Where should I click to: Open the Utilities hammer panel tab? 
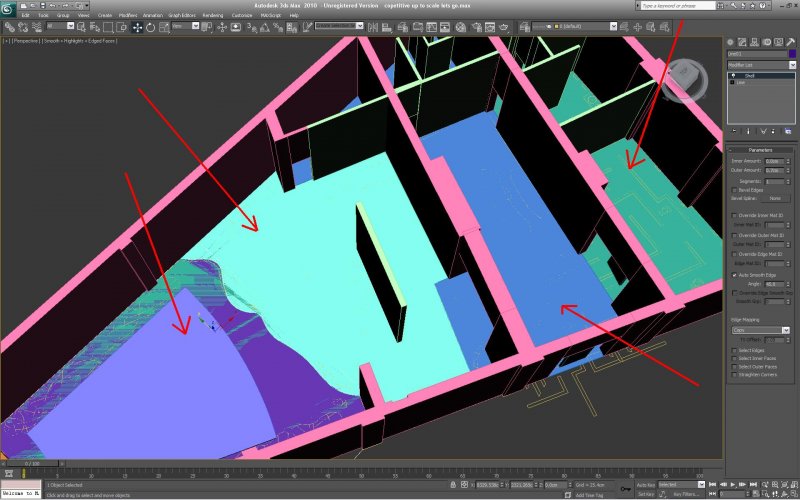(790, 42)
